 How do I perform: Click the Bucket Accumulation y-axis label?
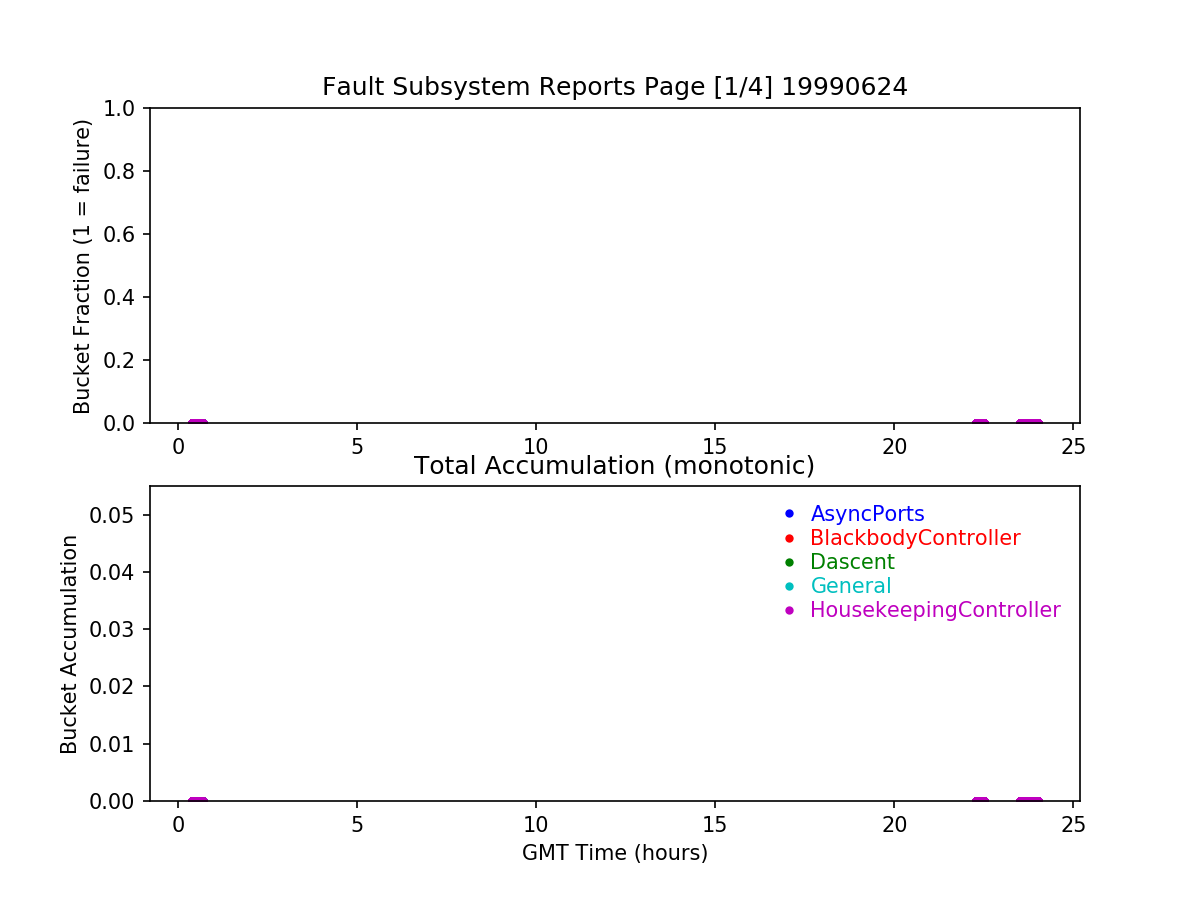(69, 644)
